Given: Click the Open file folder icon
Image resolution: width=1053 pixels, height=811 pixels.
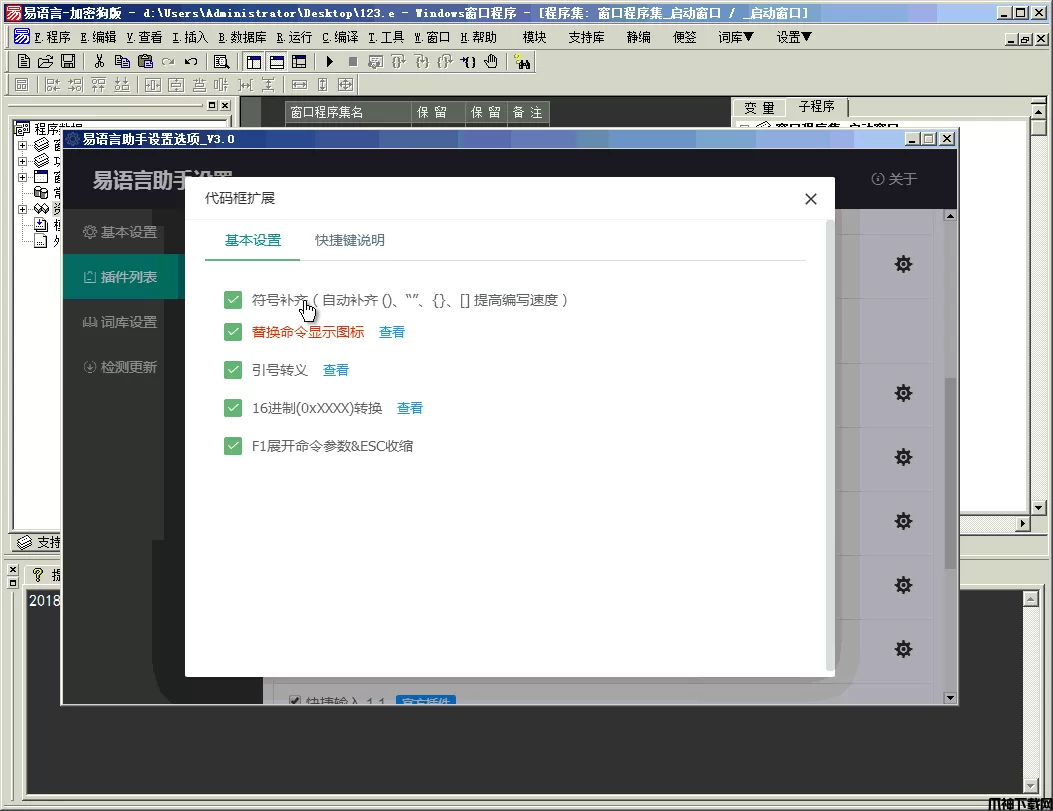Looking at the screenshot, I should [x=46, y=61].
